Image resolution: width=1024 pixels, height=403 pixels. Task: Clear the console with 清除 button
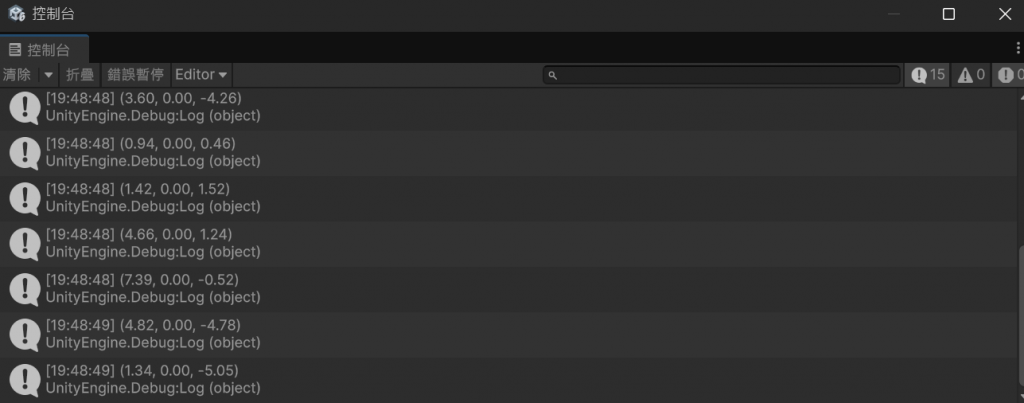coord(19,75)
